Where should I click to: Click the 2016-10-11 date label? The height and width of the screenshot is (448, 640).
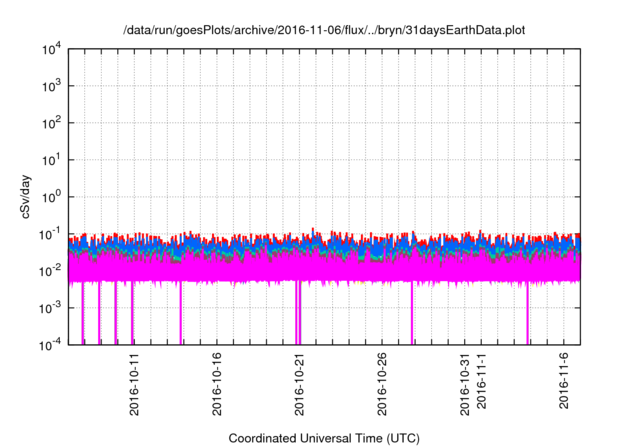point(134,384)
